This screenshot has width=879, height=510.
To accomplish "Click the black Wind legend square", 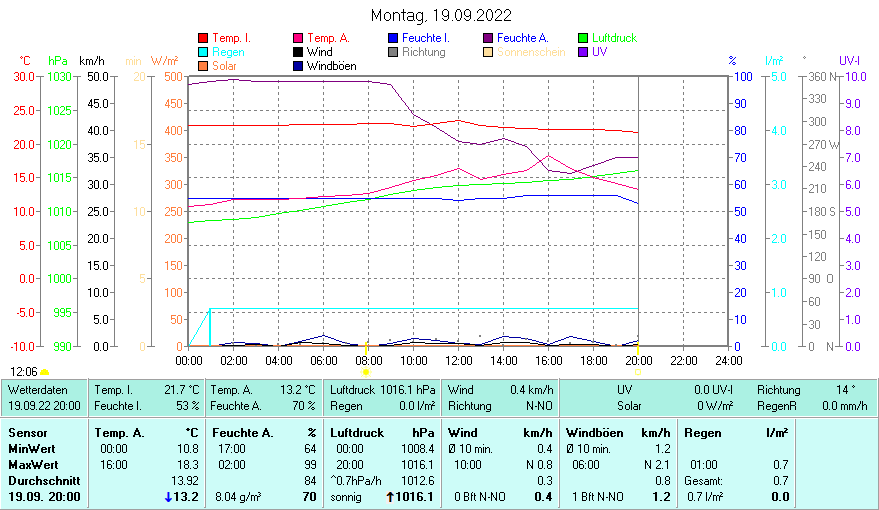I will [x=298, y=52].
